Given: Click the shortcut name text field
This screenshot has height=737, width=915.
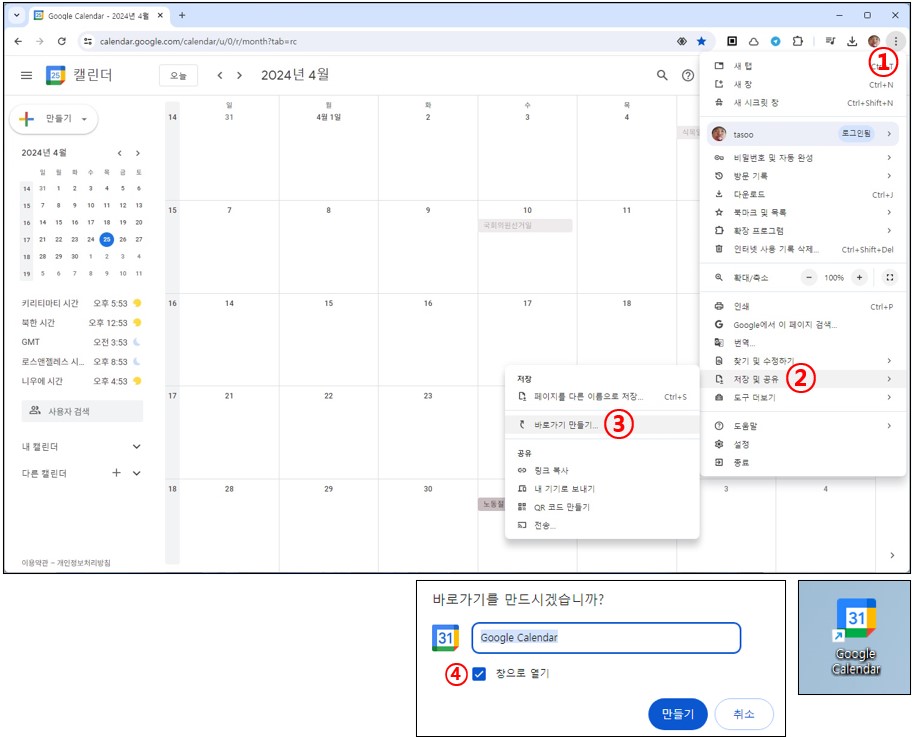Looking at the screenshot, I should (x=605, y=638).
